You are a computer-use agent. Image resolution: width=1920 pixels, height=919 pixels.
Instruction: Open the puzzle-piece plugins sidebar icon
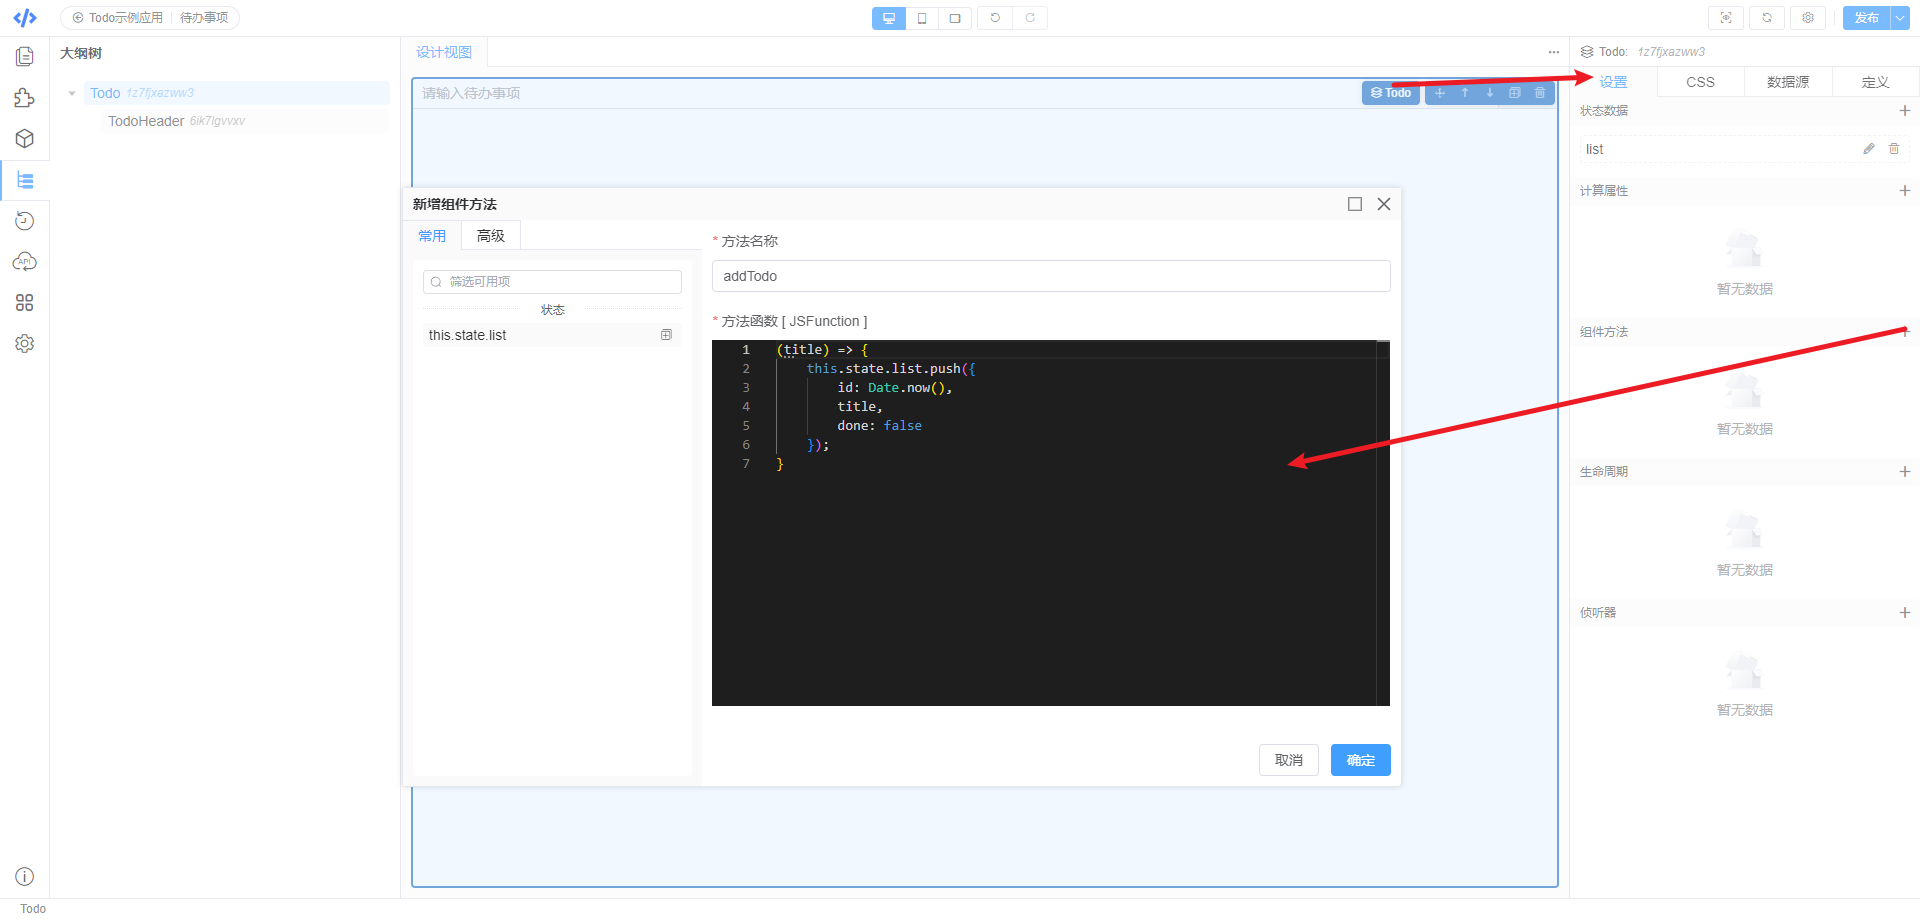[25, 98]
